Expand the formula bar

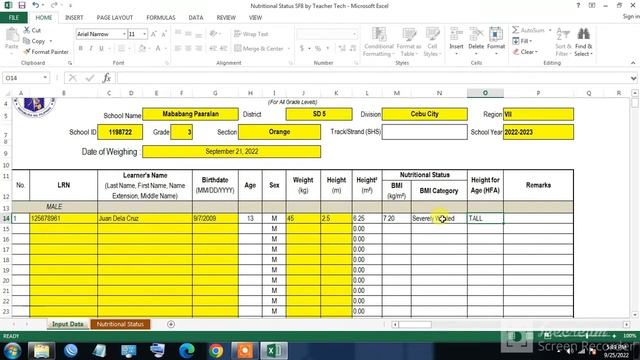[x=633, y=78]
